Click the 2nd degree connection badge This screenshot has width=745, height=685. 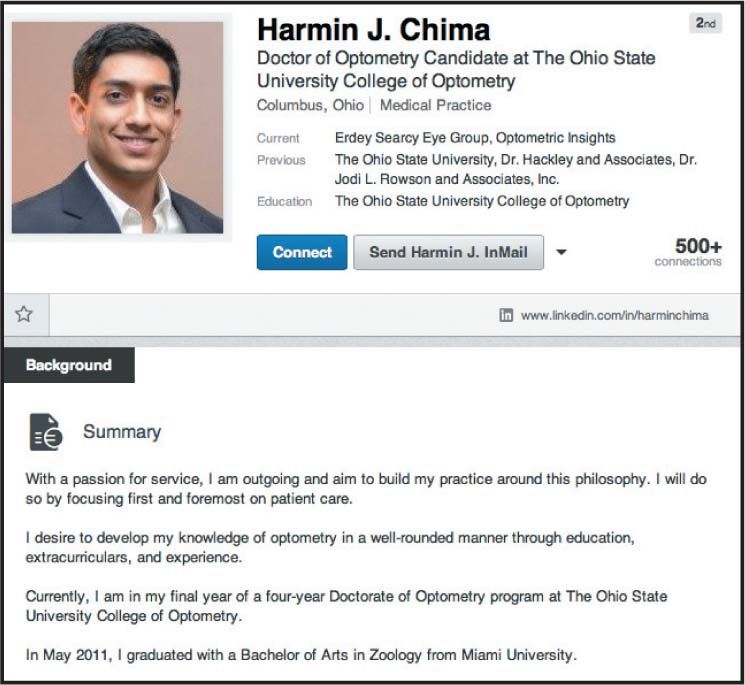tap(706, 23)
